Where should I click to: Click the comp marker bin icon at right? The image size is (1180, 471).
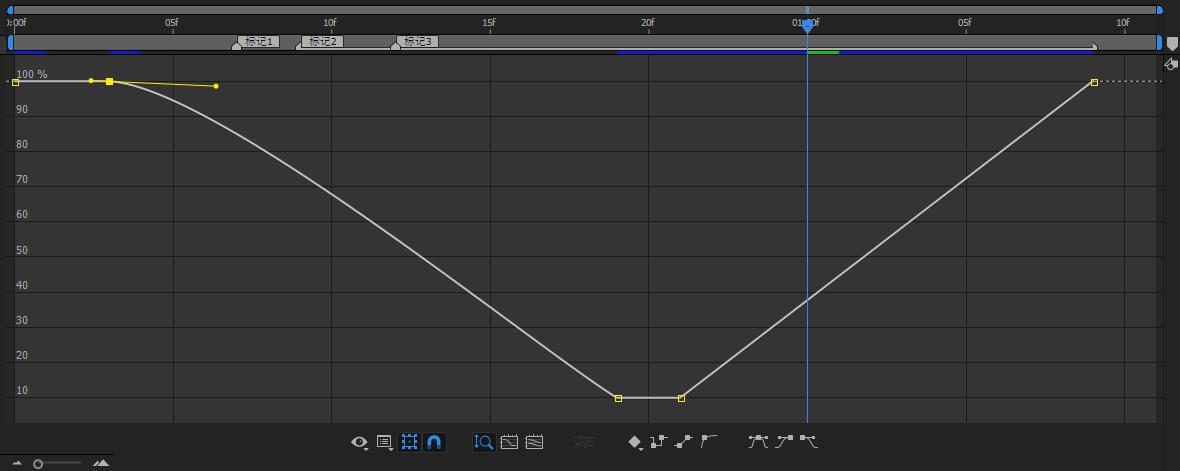(x=1172, y=44)
